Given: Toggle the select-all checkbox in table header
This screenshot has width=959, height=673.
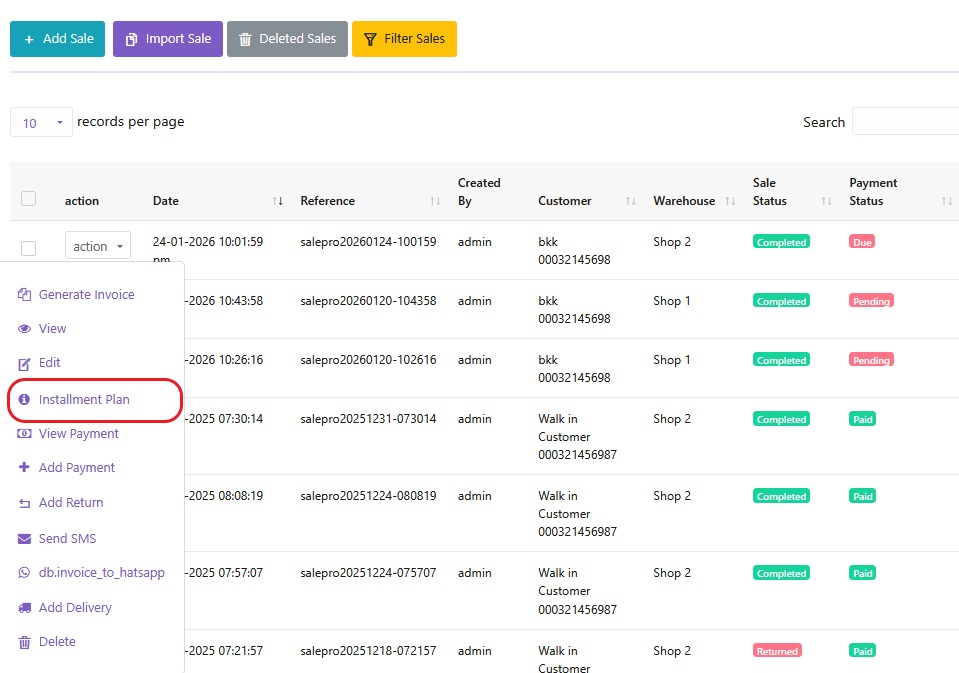Looking at the screenshot, I should pos(29,199).
